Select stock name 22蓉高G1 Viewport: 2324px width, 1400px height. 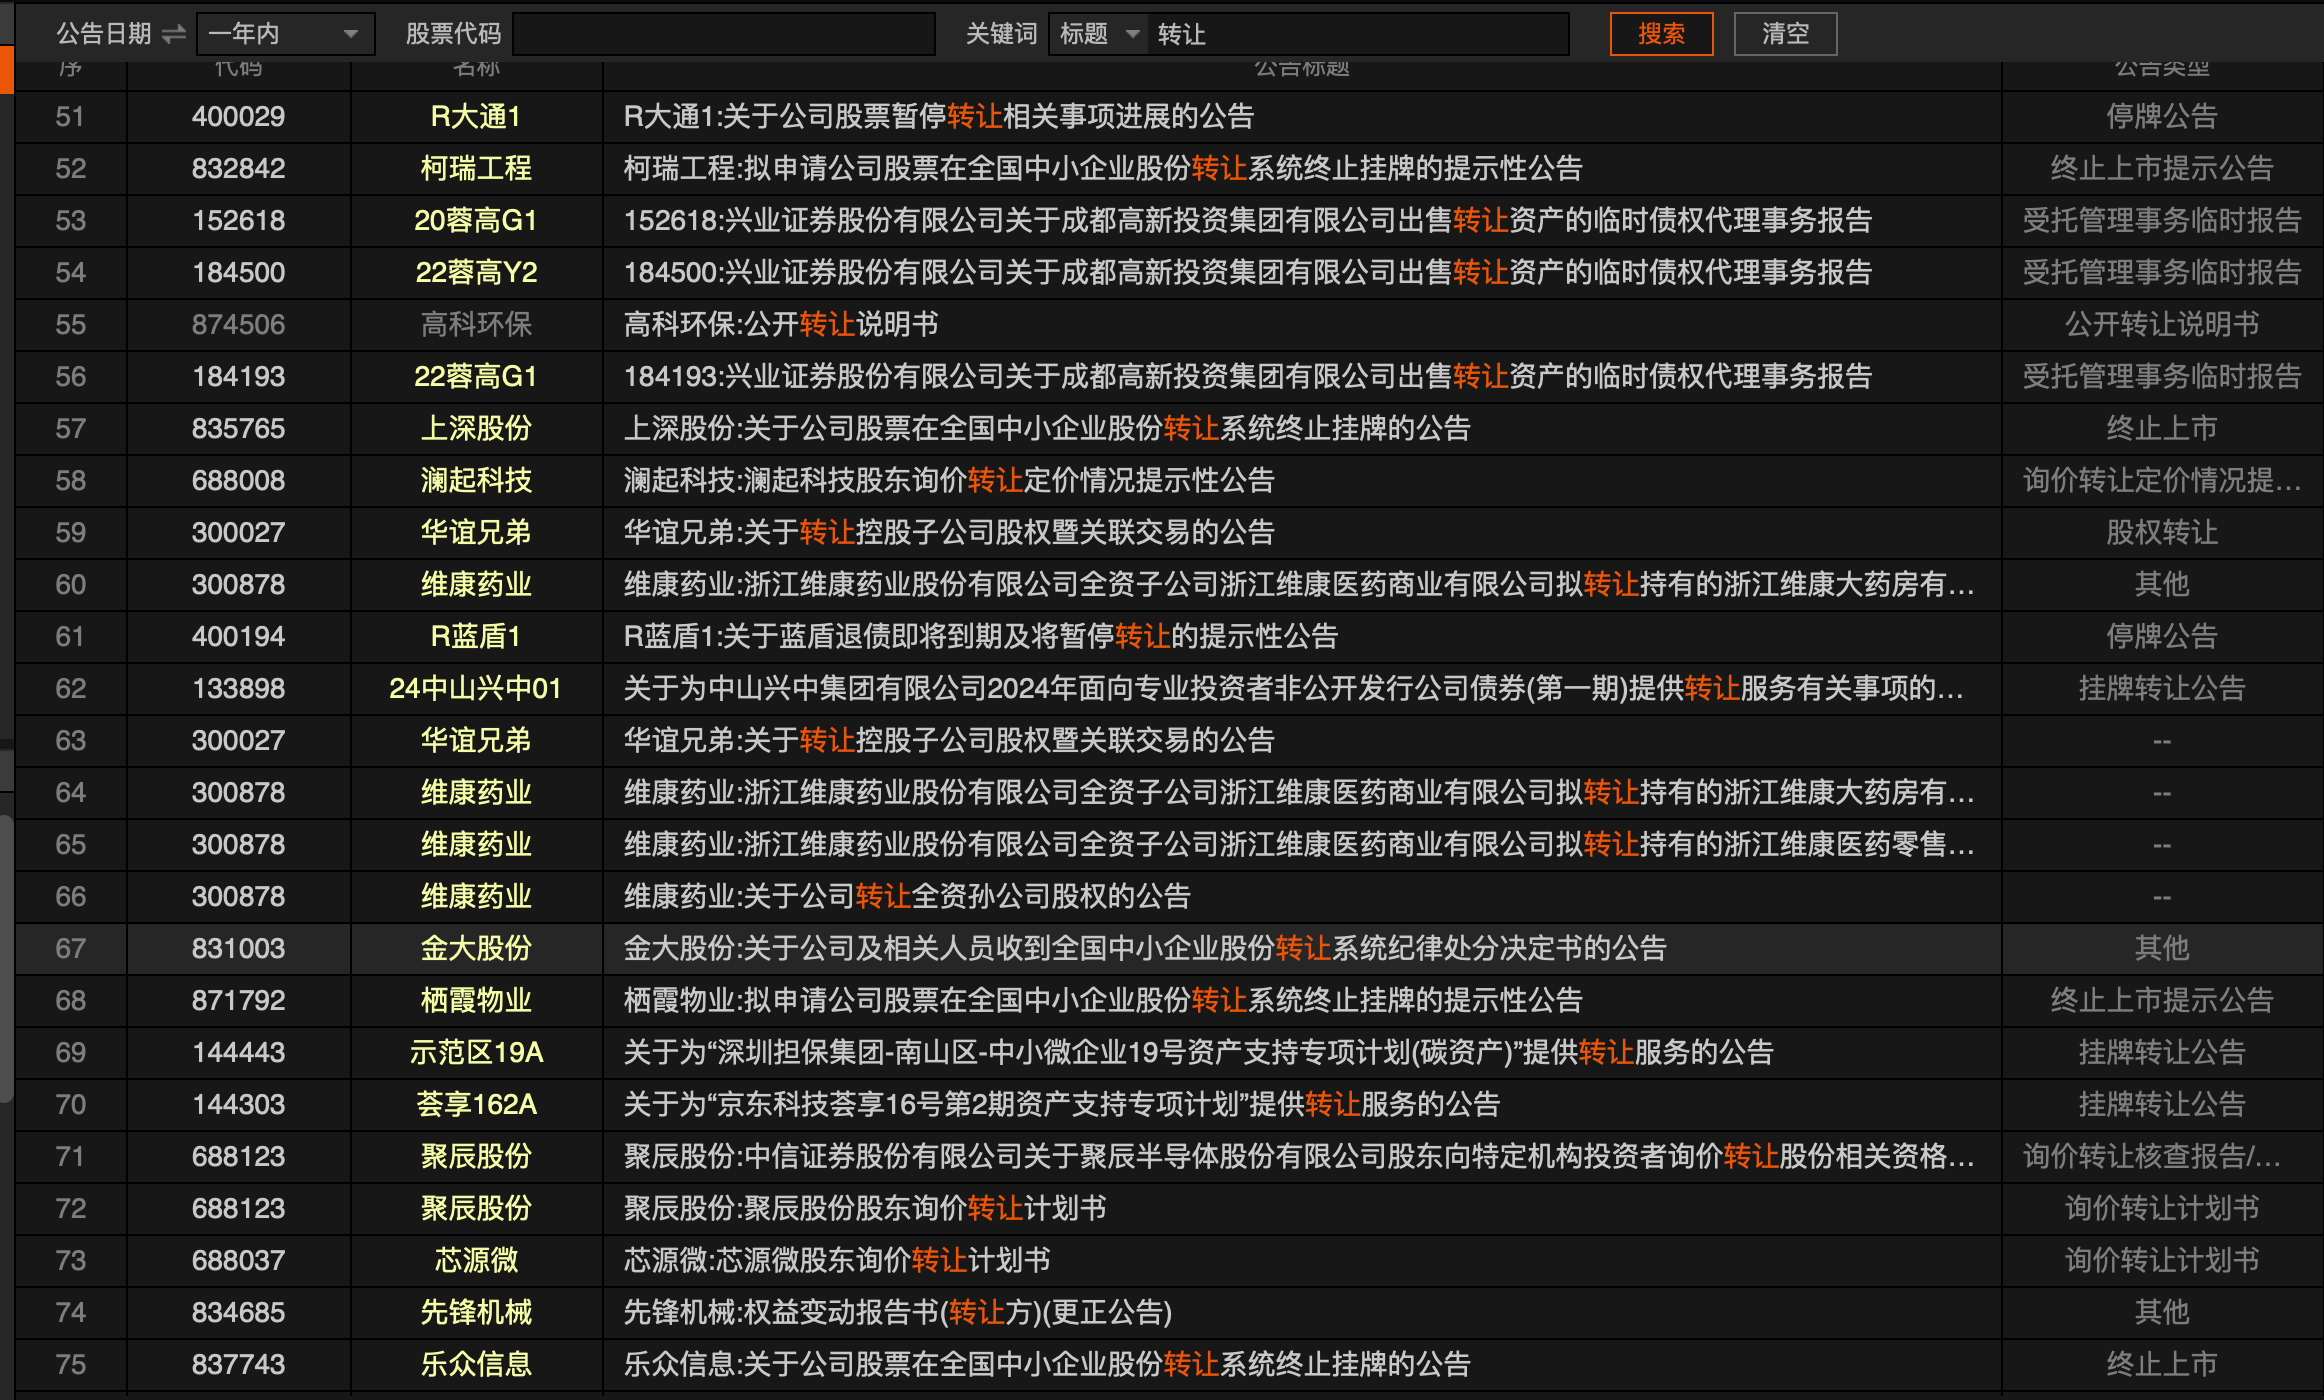(476, 376)
